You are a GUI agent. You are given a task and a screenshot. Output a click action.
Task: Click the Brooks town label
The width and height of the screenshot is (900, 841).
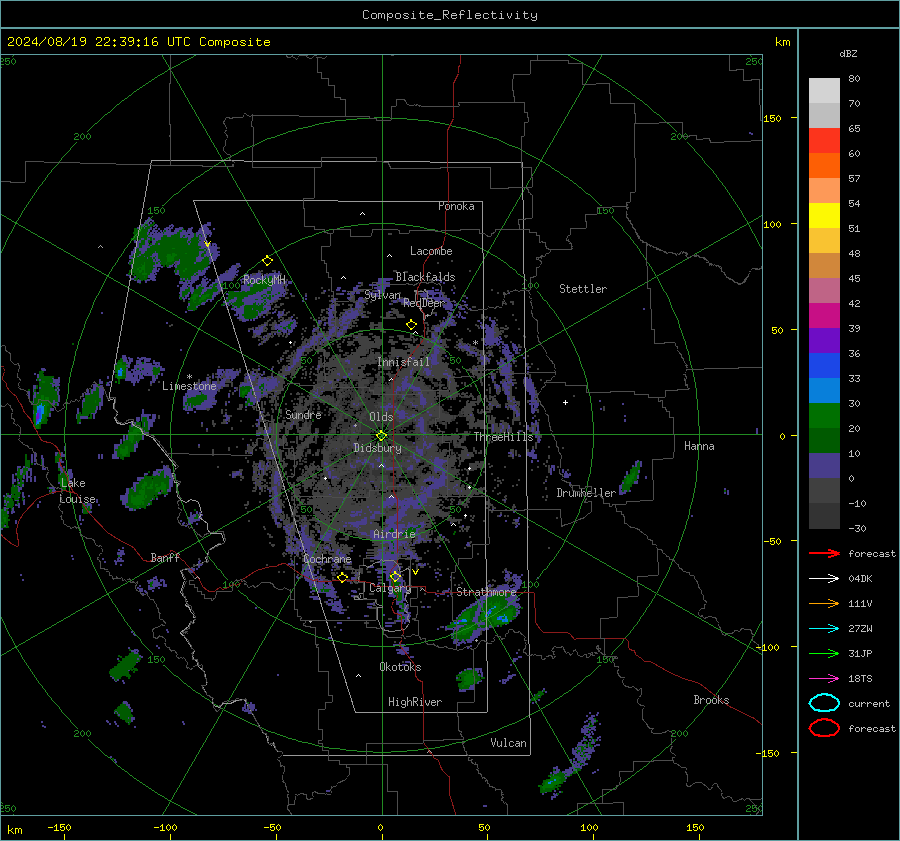(x=711, y=700)
